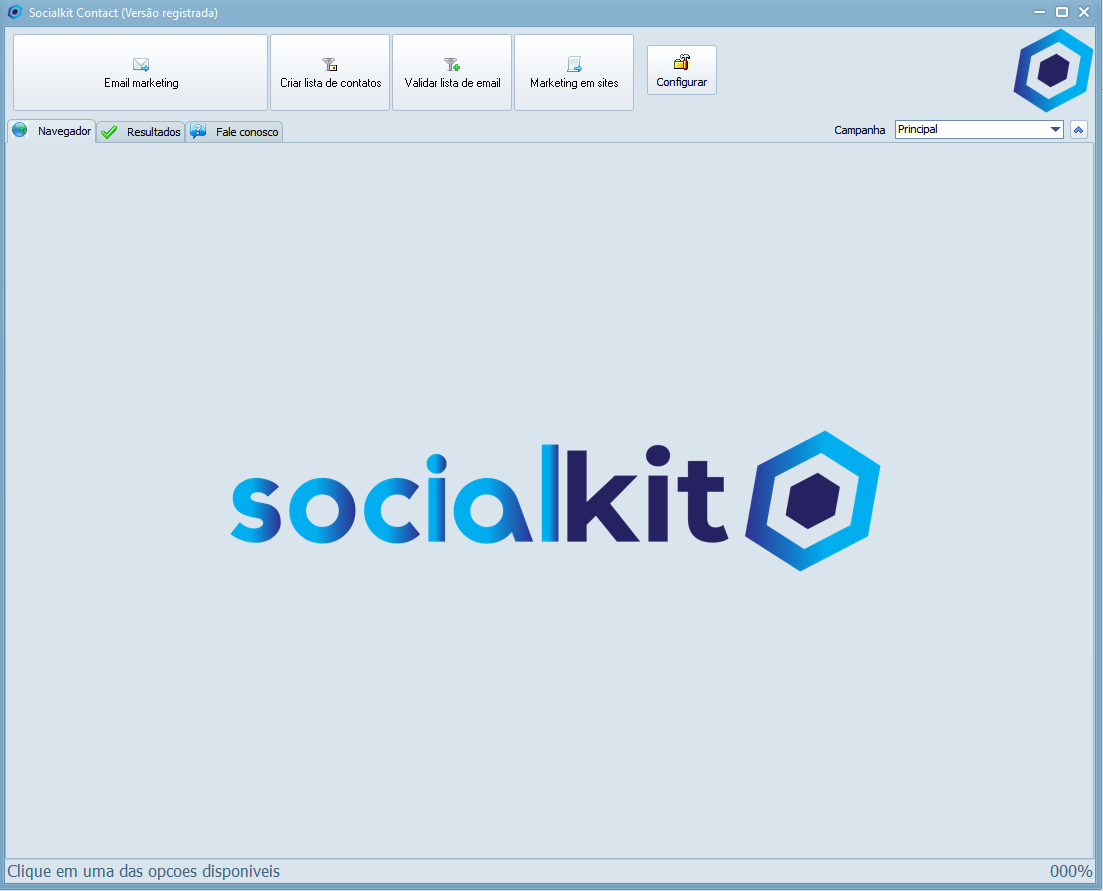Click the Socialkit app icon in title bar
The width and height of the screenshot is (1103, 891).
[14, 13]
